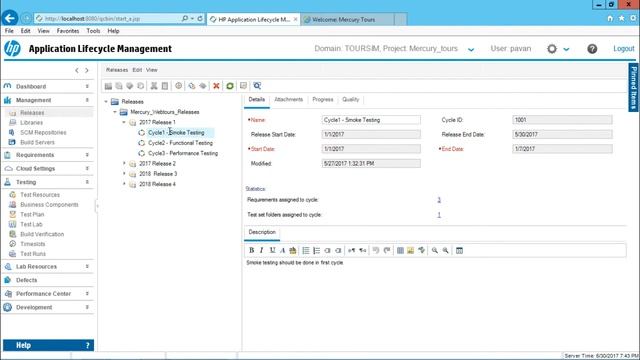Click the red X Delete icon

(x=216, y=86)
